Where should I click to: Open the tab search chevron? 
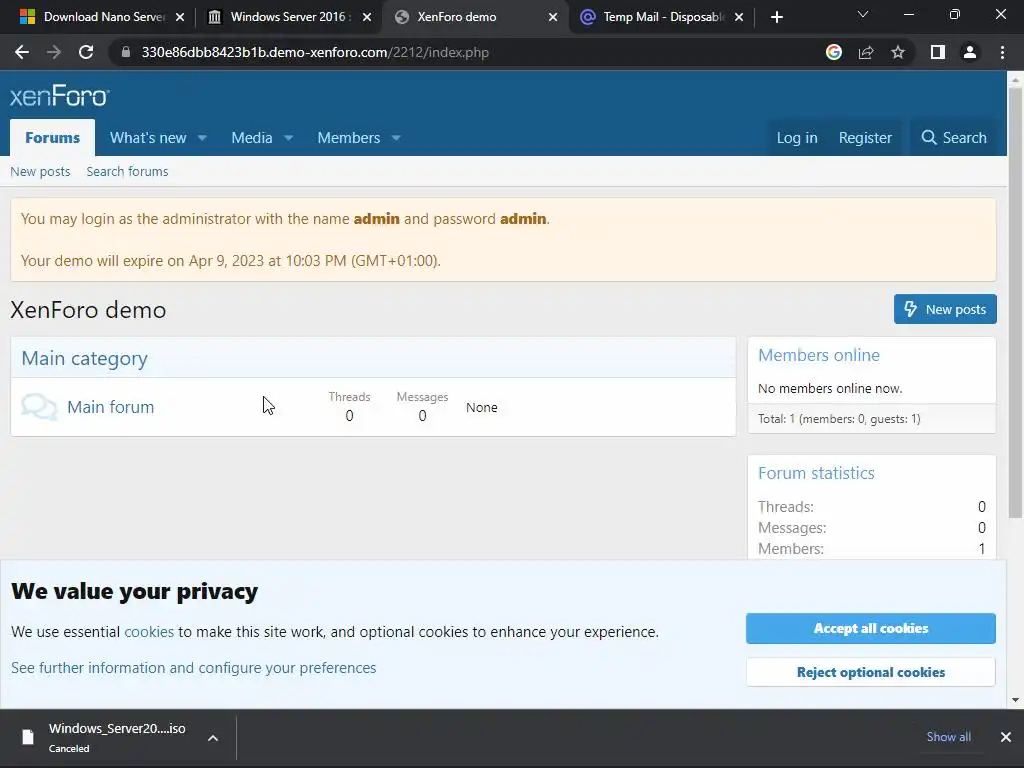point(863,14)
